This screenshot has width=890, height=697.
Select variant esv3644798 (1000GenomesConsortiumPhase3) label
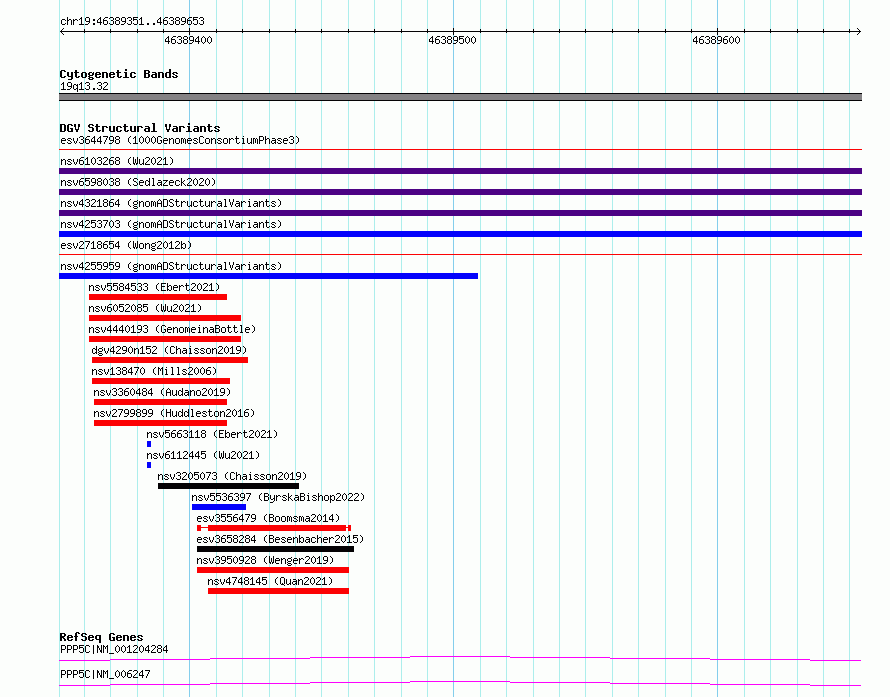180,140
